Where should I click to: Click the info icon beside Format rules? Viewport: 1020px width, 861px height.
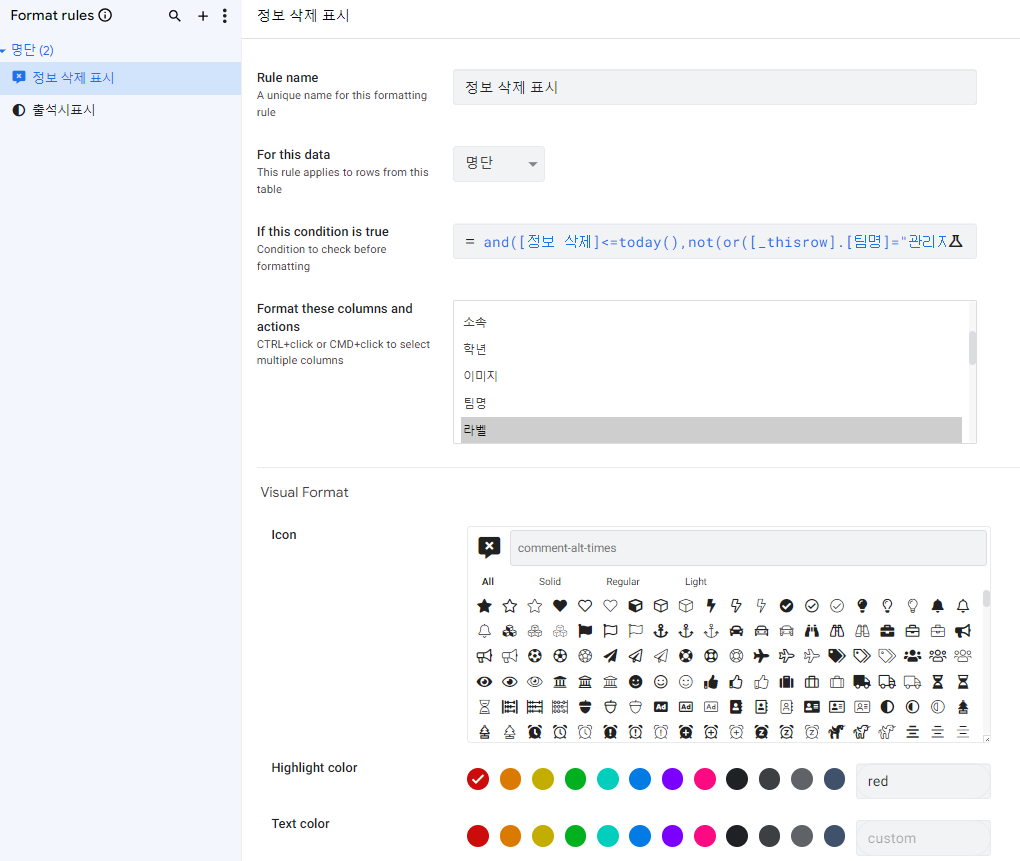click(105, 15)
